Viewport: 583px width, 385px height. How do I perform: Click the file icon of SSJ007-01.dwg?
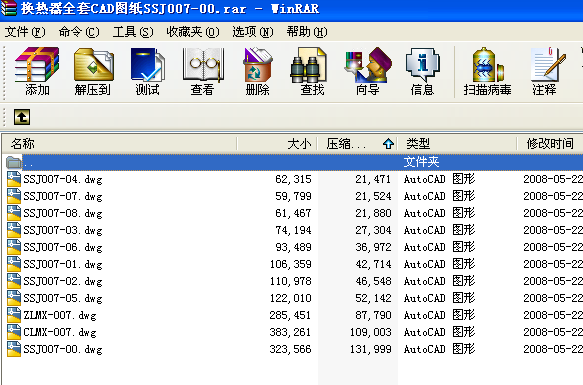click(x=14, y=264)
